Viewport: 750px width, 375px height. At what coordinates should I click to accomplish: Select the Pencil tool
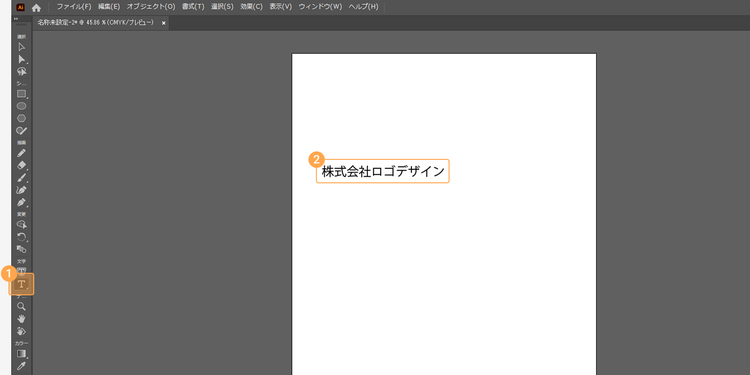point(22,153)
